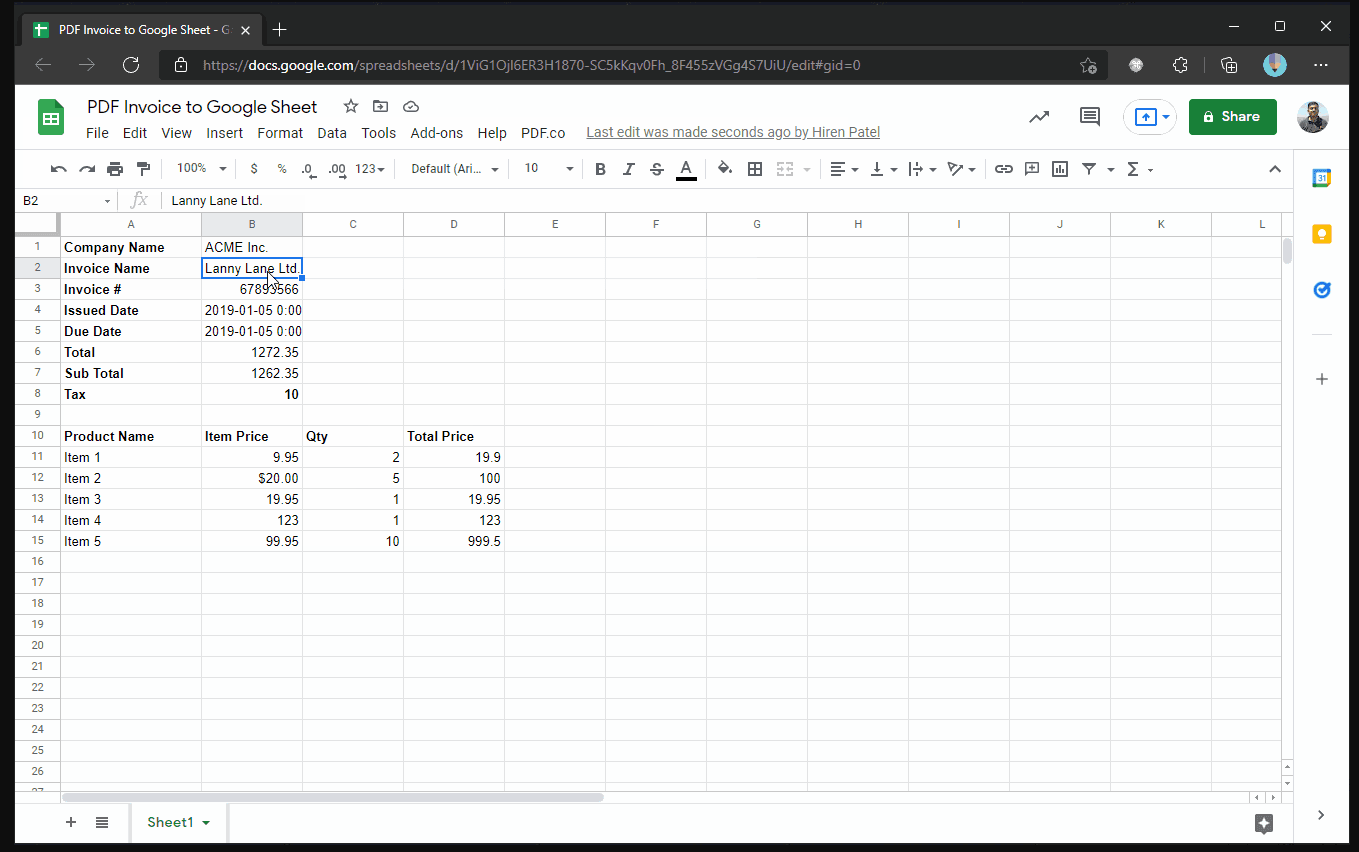Click the print icon in toolbar
Image resolution: width=1359 pixels, height=852 pixels.
(115, 169)
